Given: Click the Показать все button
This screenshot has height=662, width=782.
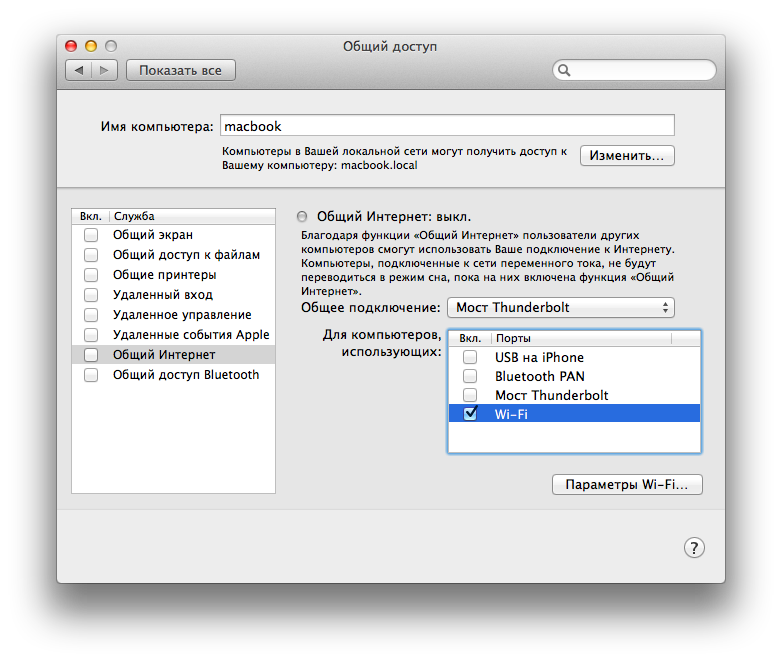Looking at the screenshot, I should (x=181, y=70).
